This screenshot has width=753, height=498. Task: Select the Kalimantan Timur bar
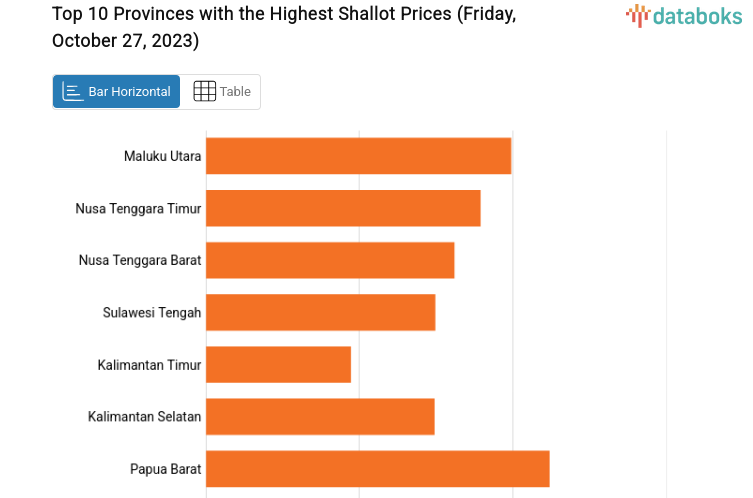(278, 364)
